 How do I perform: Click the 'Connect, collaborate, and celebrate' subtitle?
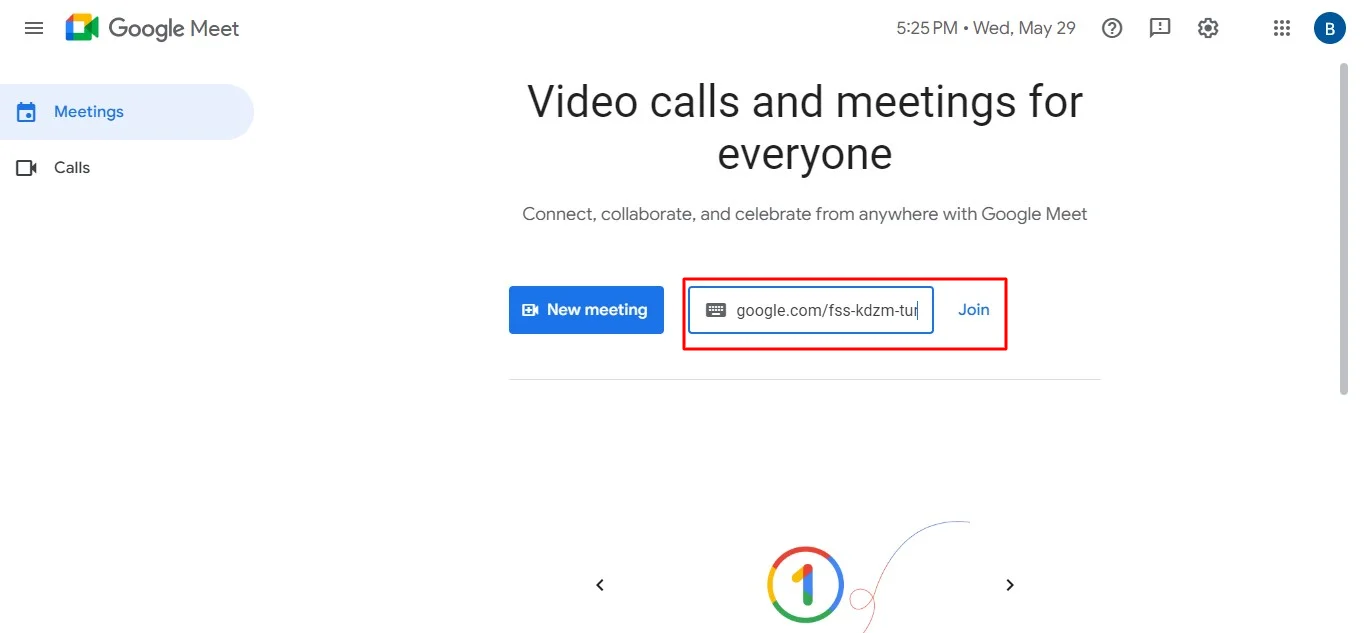click(805, 214)
